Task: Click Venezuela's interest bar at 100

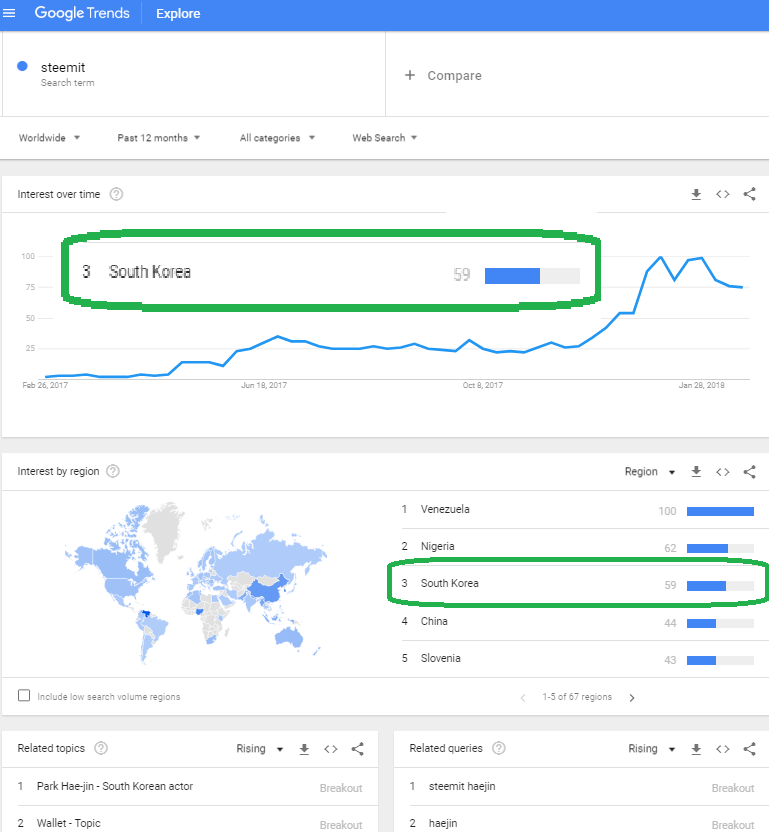Action: point(720,512)
